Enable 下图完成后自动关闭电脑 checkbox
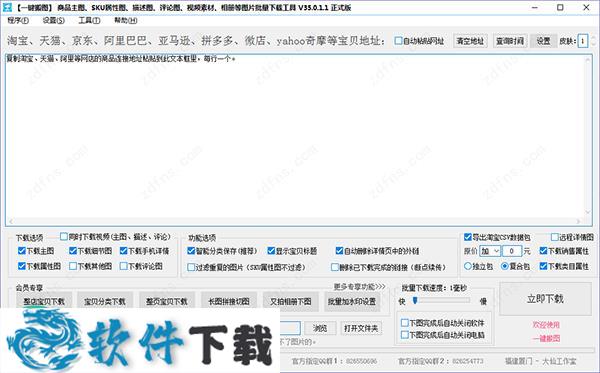 tap(404, 335)
